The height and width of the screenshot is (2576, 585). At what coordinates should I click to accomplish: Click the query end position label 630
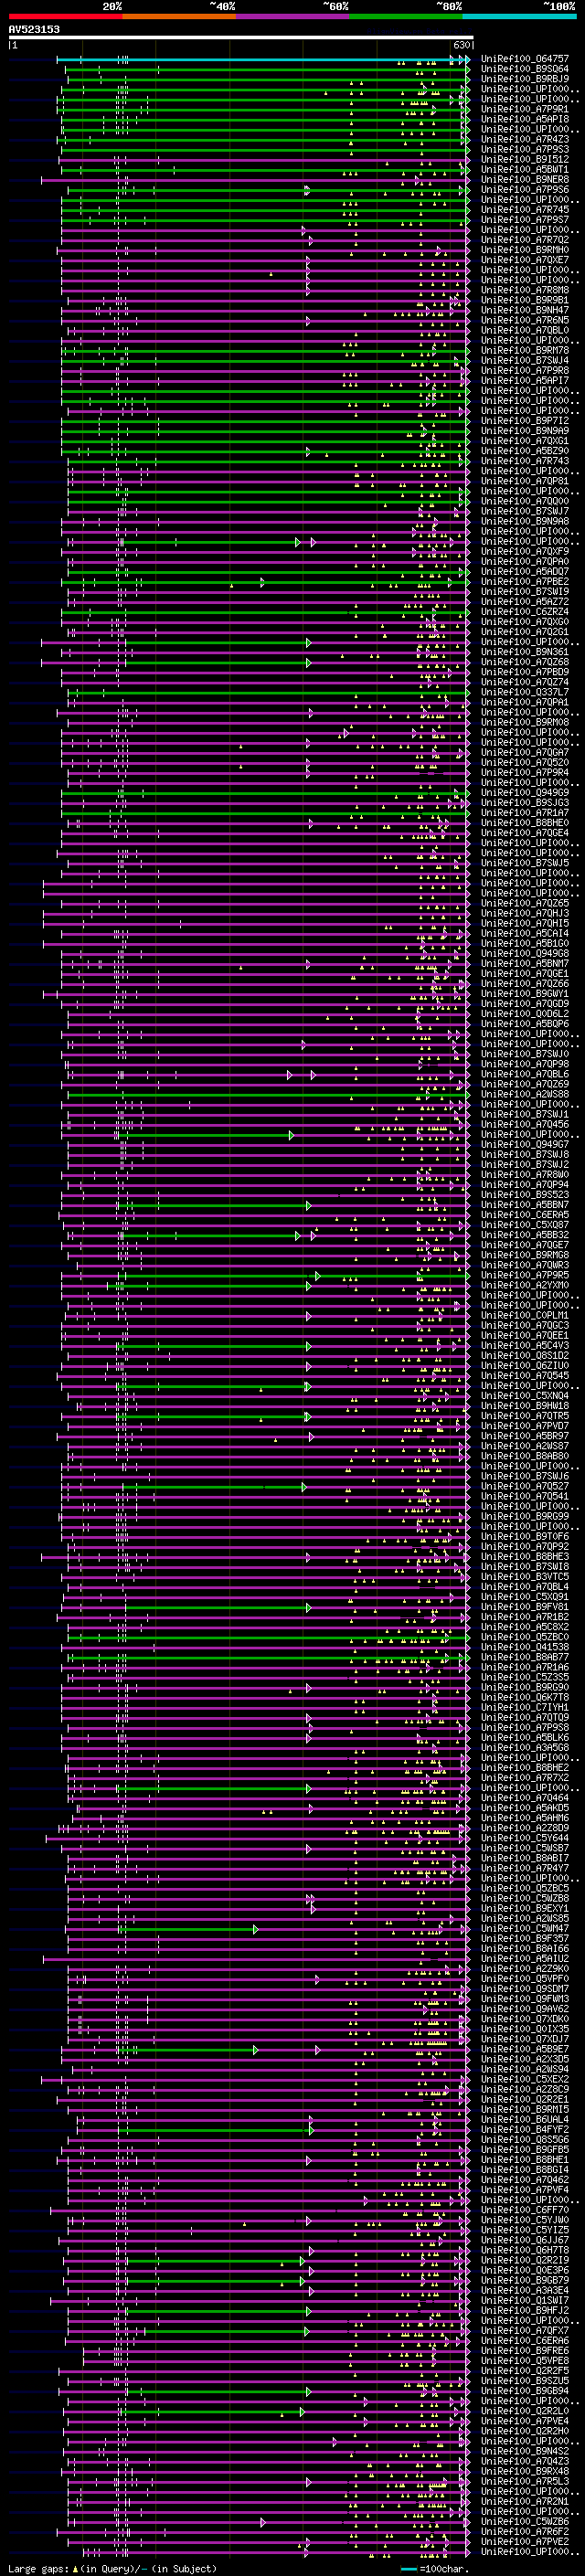click(x=461, y=45)
